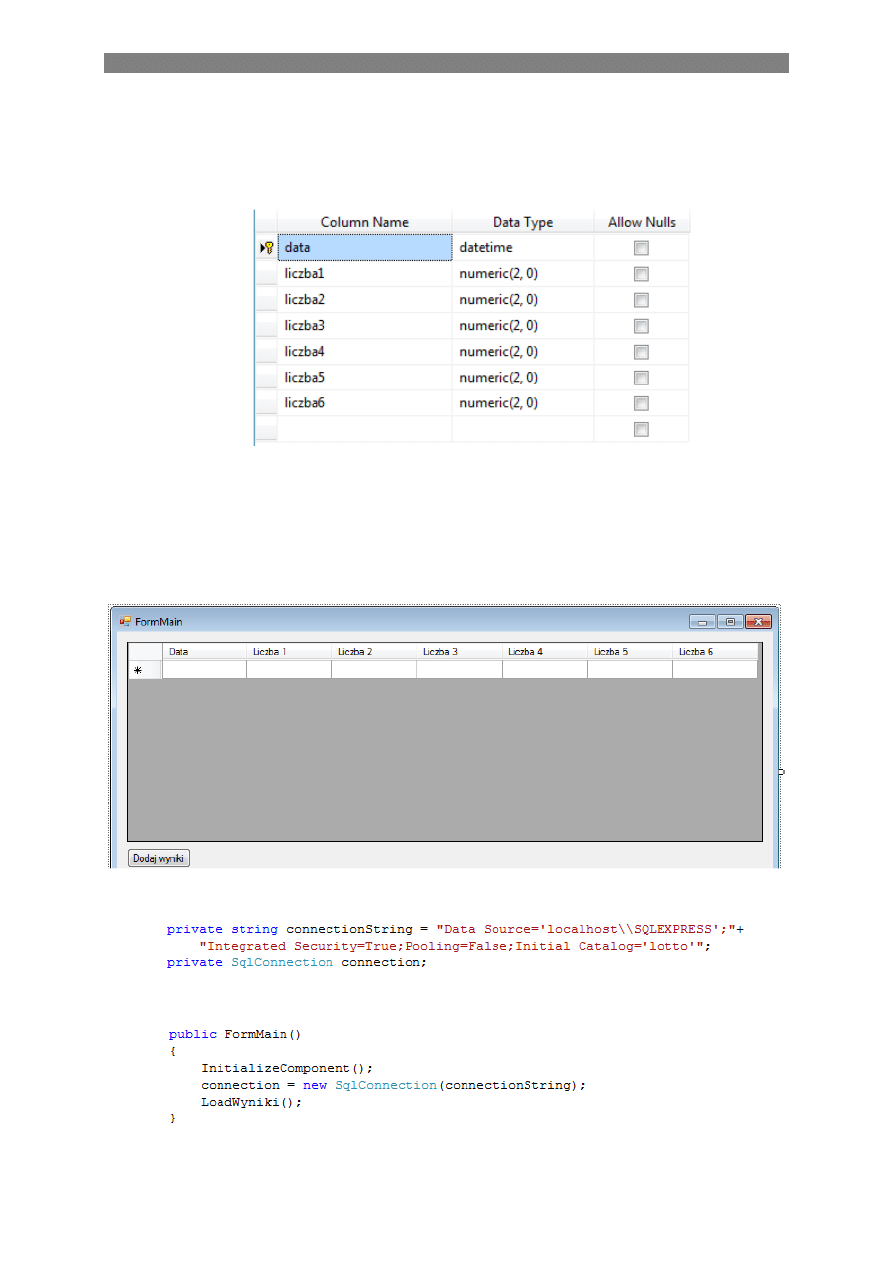Check Allow Nulls for liczba3
Viewport: 893px width, 1263px height.
pyautogui.click(x=641, y=326)
